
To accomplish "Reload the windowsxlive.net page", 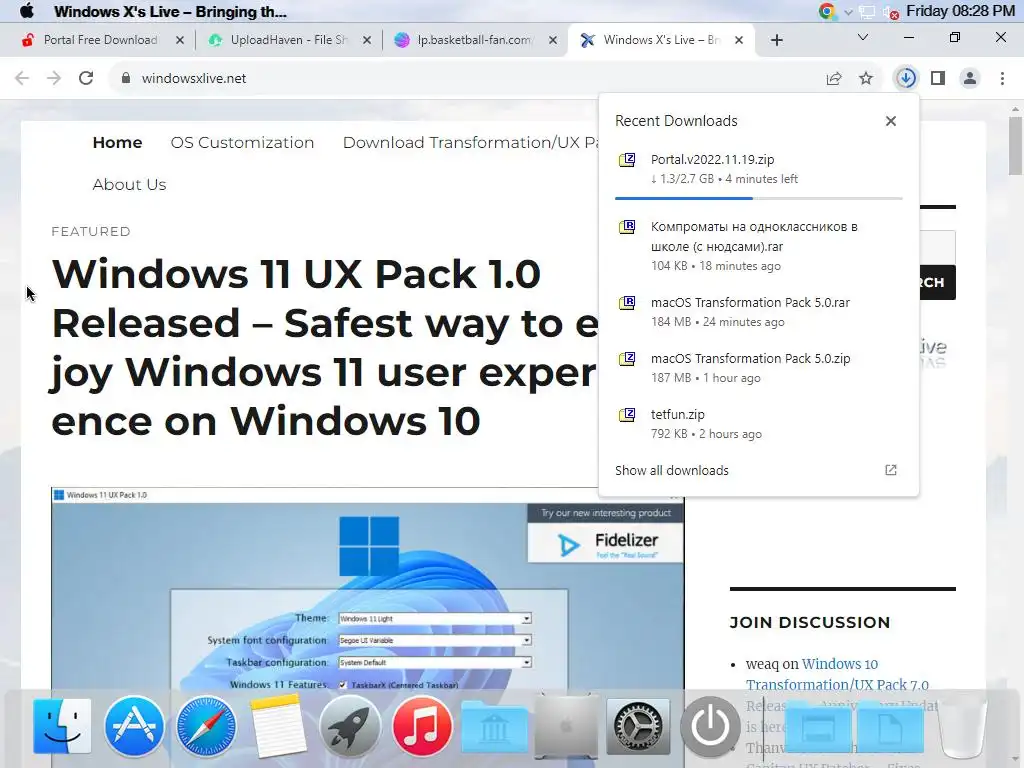I will pos(86,78).
